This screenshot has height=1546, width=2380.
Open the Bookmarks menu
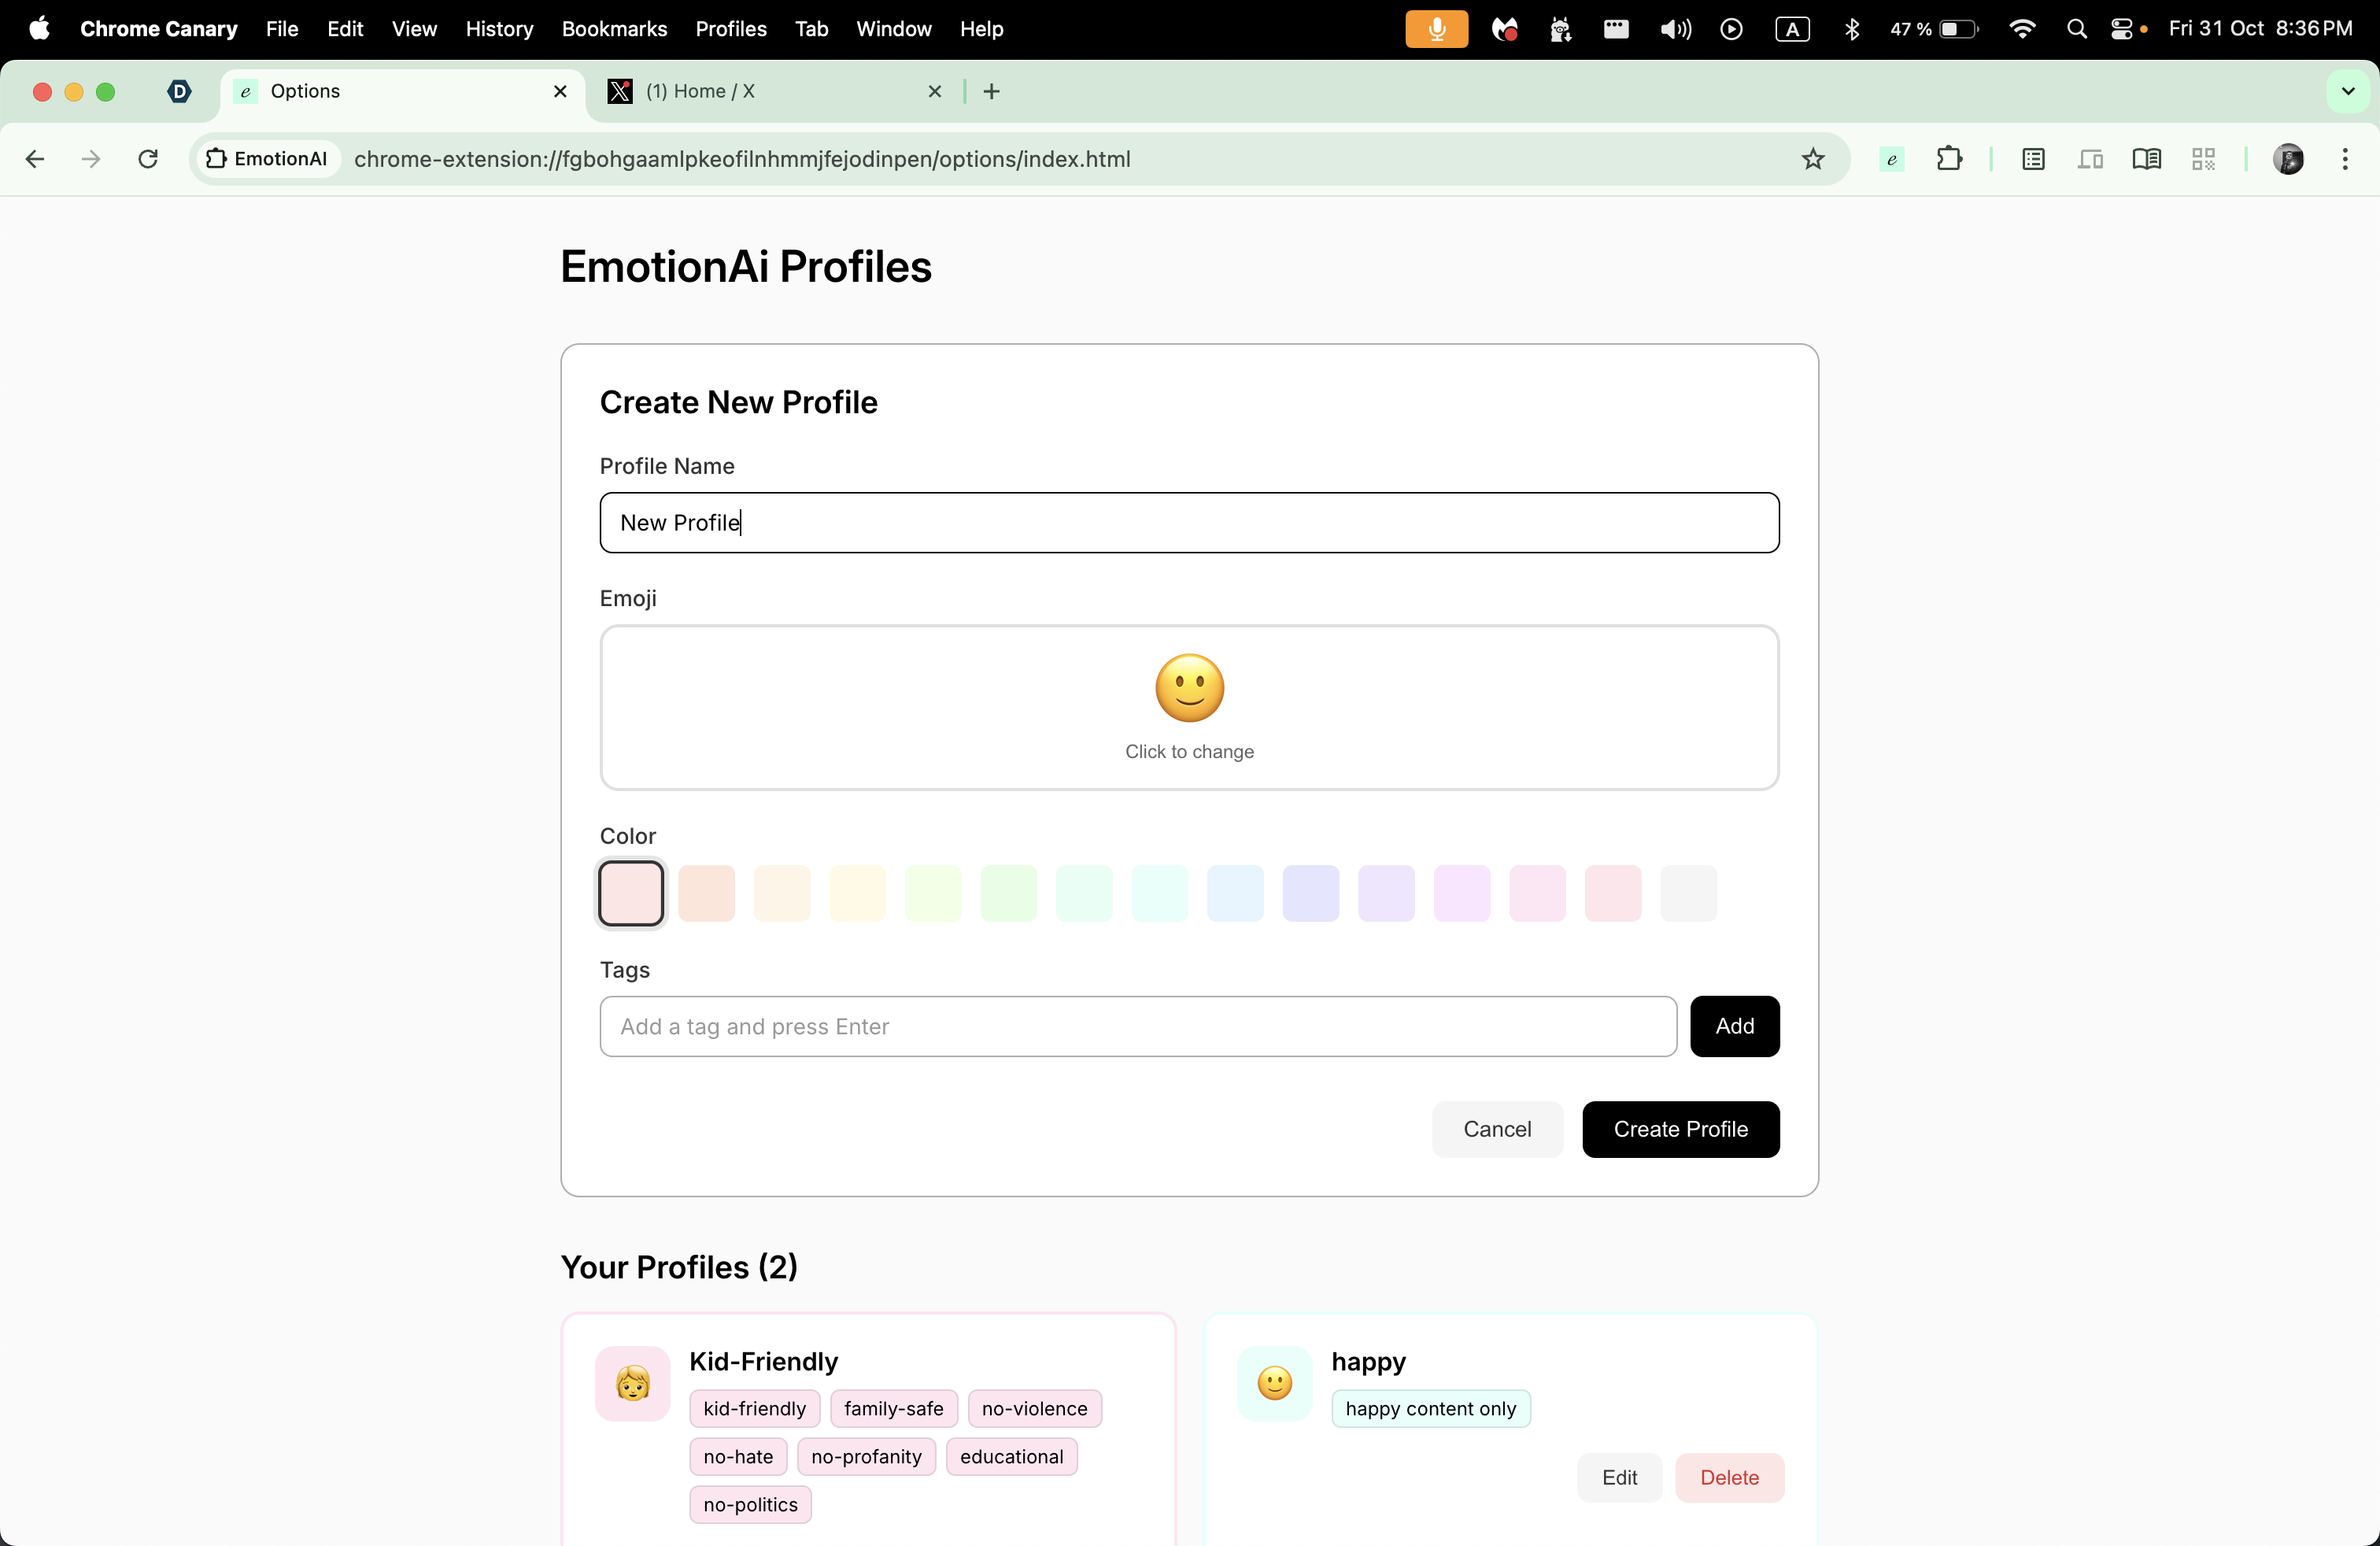point(614,29)
